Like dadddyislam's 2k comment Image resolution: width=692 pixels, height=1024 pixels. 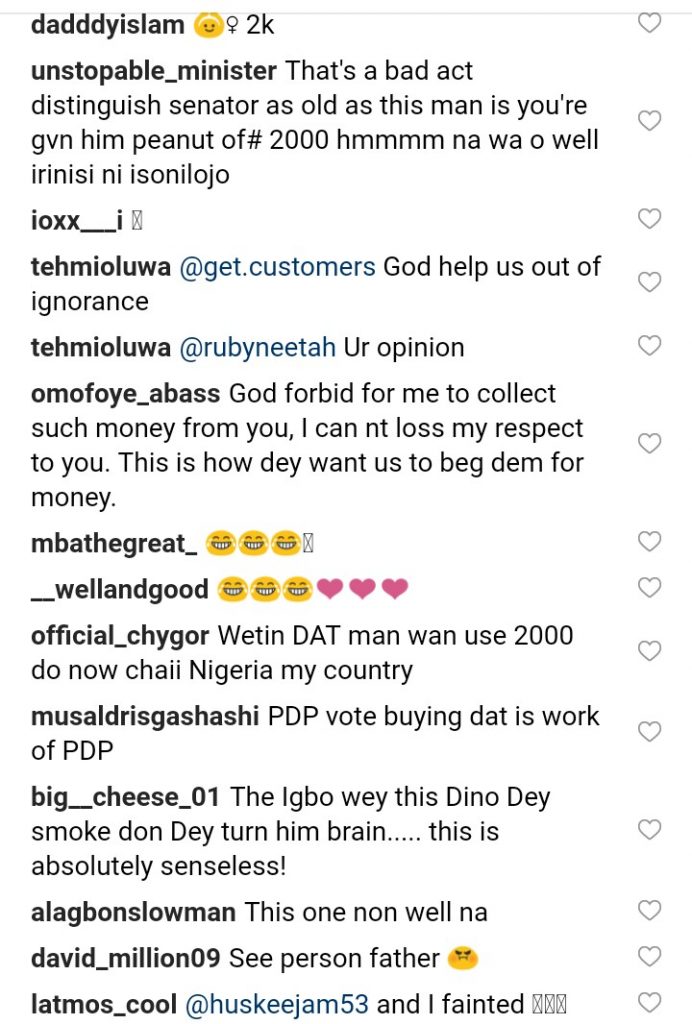(650, 22)
